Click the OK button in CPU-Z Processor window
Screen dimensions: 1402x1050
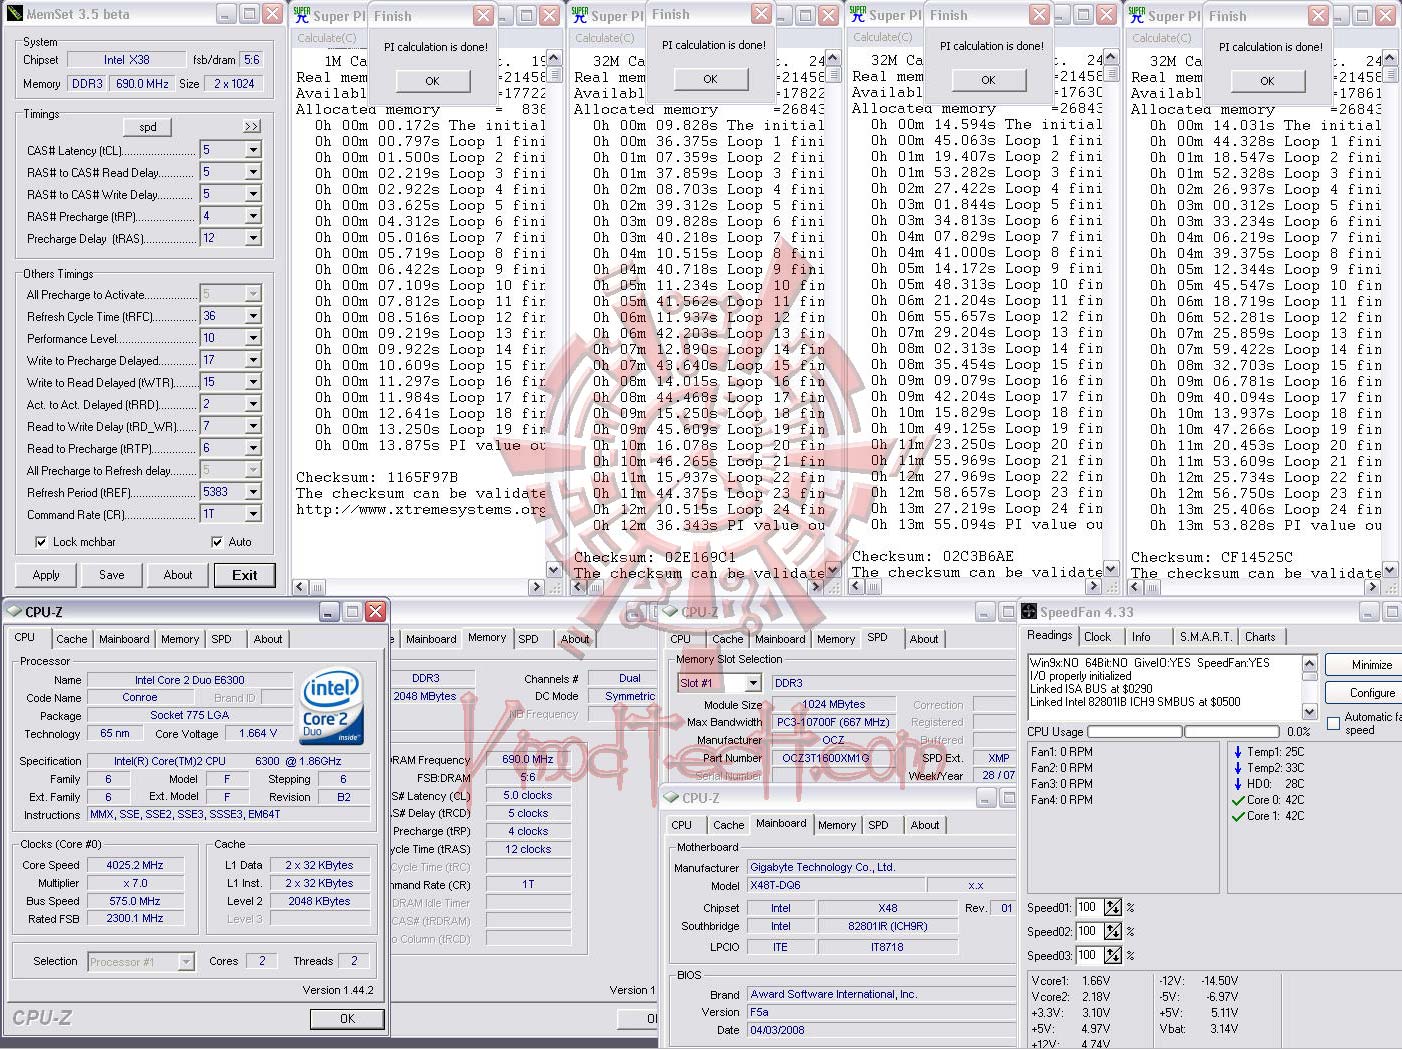click(347, 1019)
